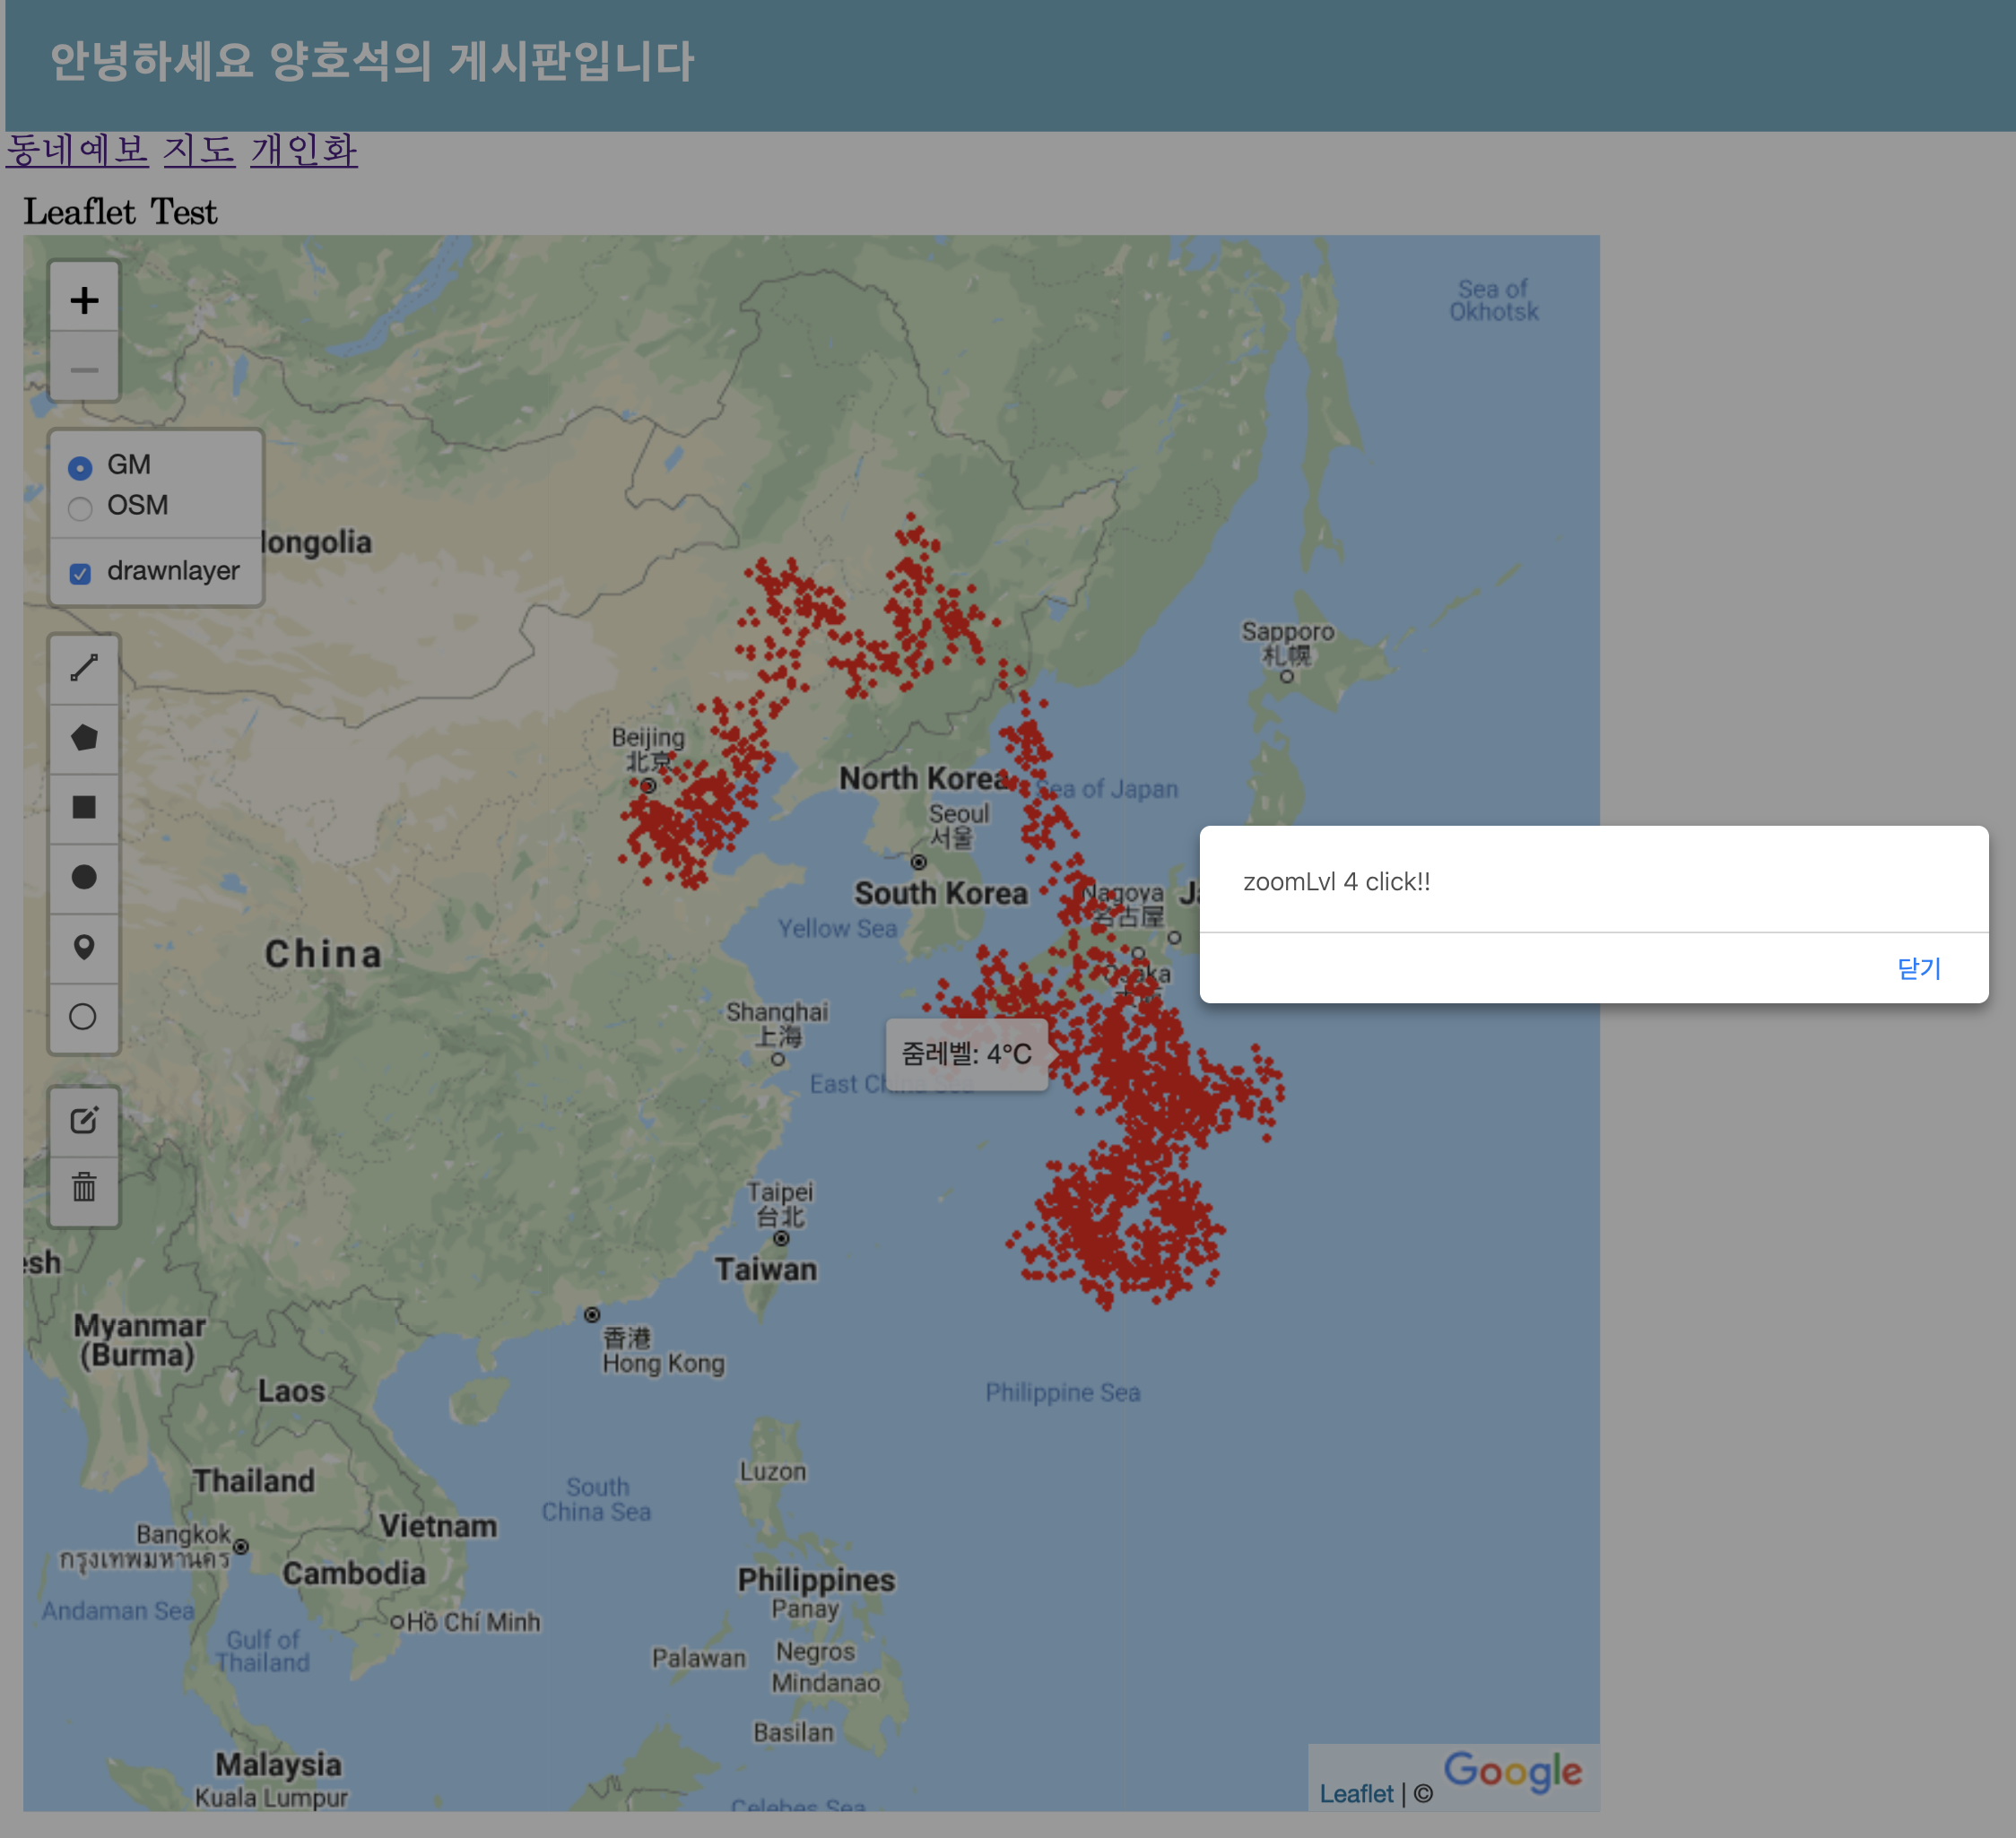Switch to OSM base layer

pos(80,508)
